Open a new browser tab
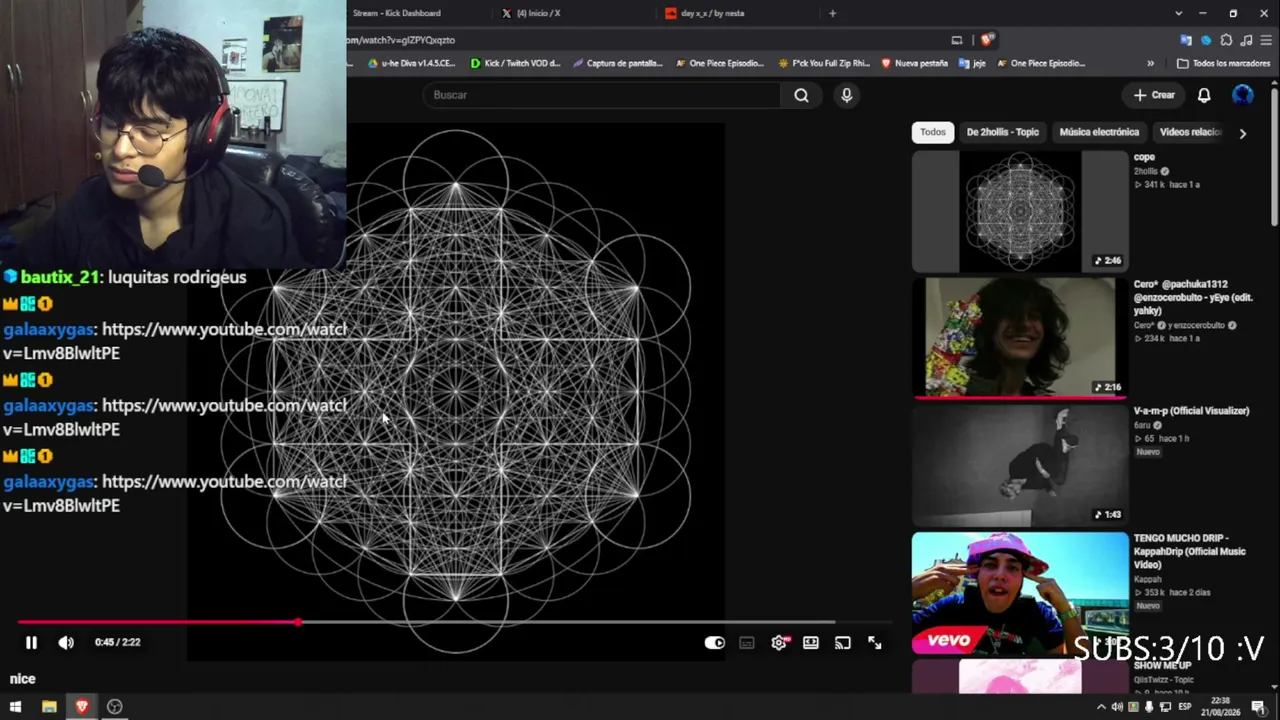Image resolution: width=1280 pixels, height=720 pixels. click(832, 13)
